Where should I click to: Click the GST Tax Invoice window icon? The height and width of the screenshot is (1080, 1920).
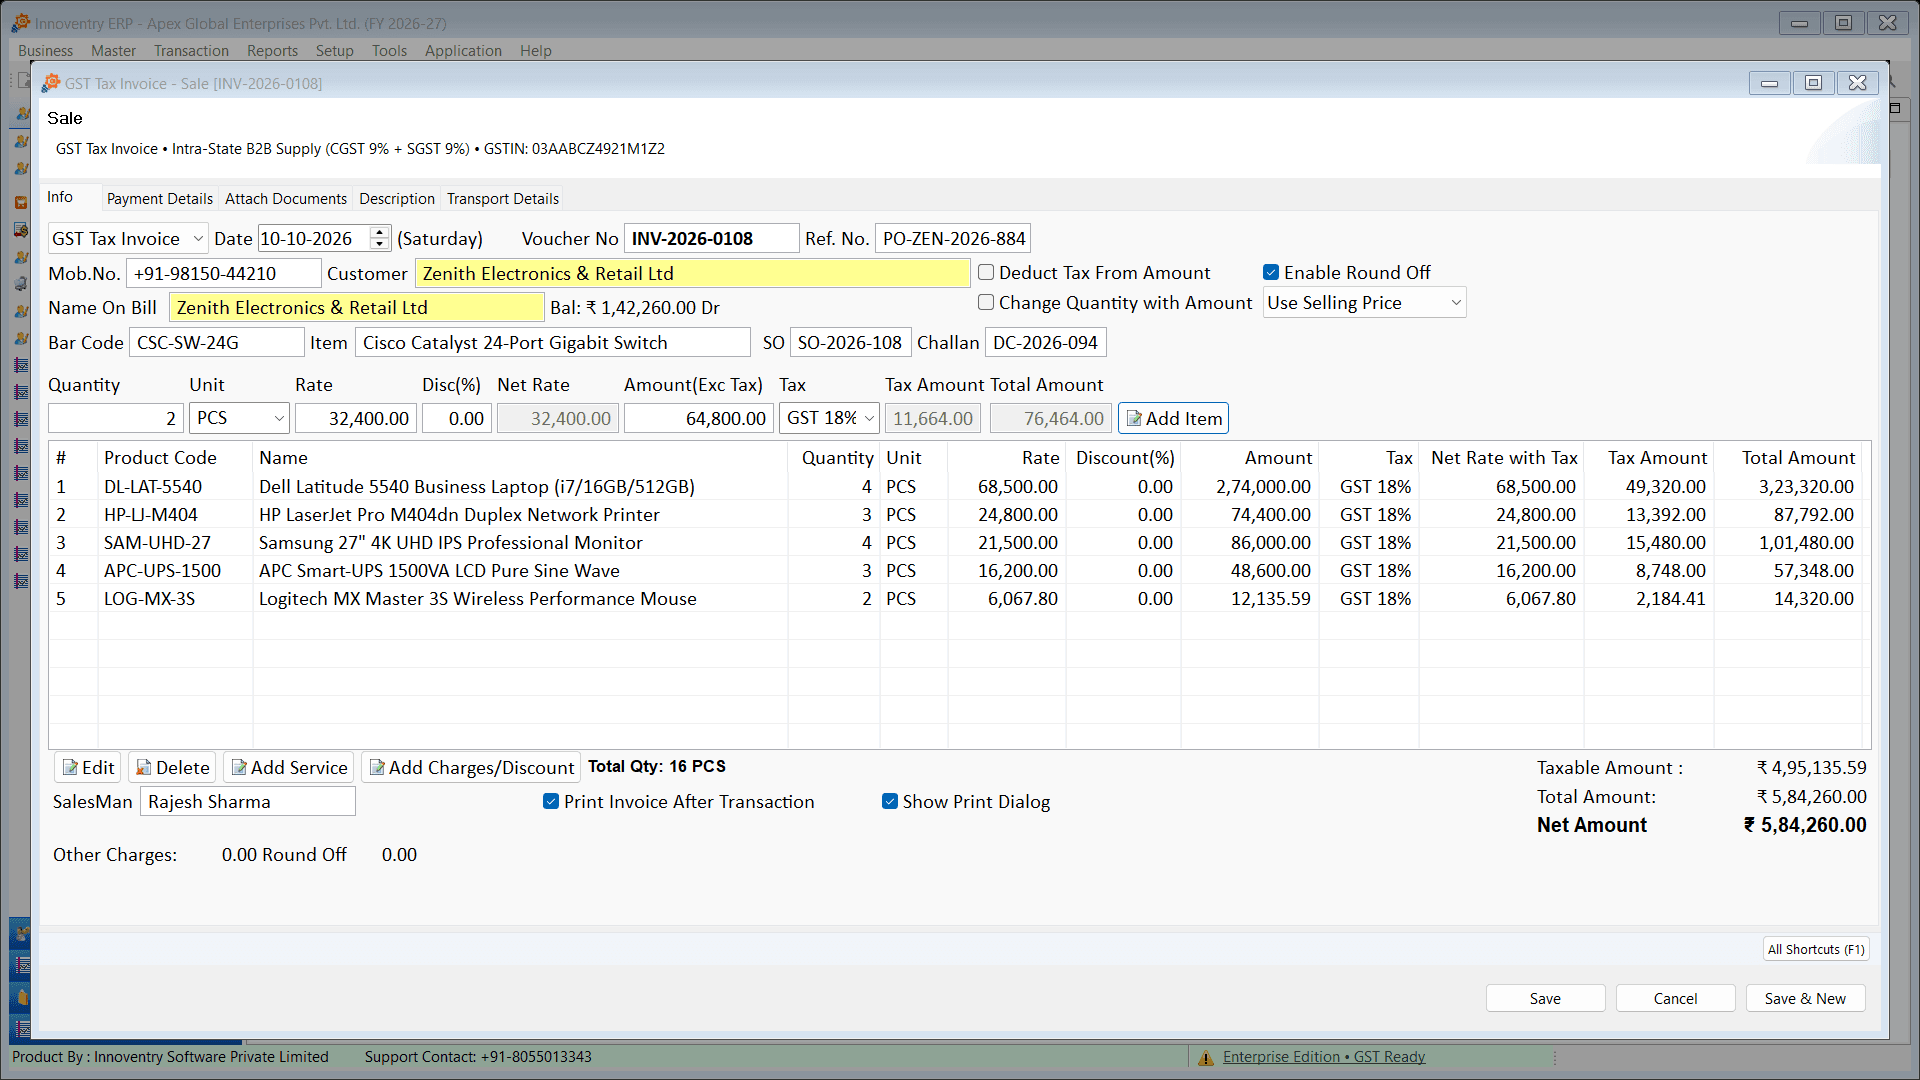51,83
